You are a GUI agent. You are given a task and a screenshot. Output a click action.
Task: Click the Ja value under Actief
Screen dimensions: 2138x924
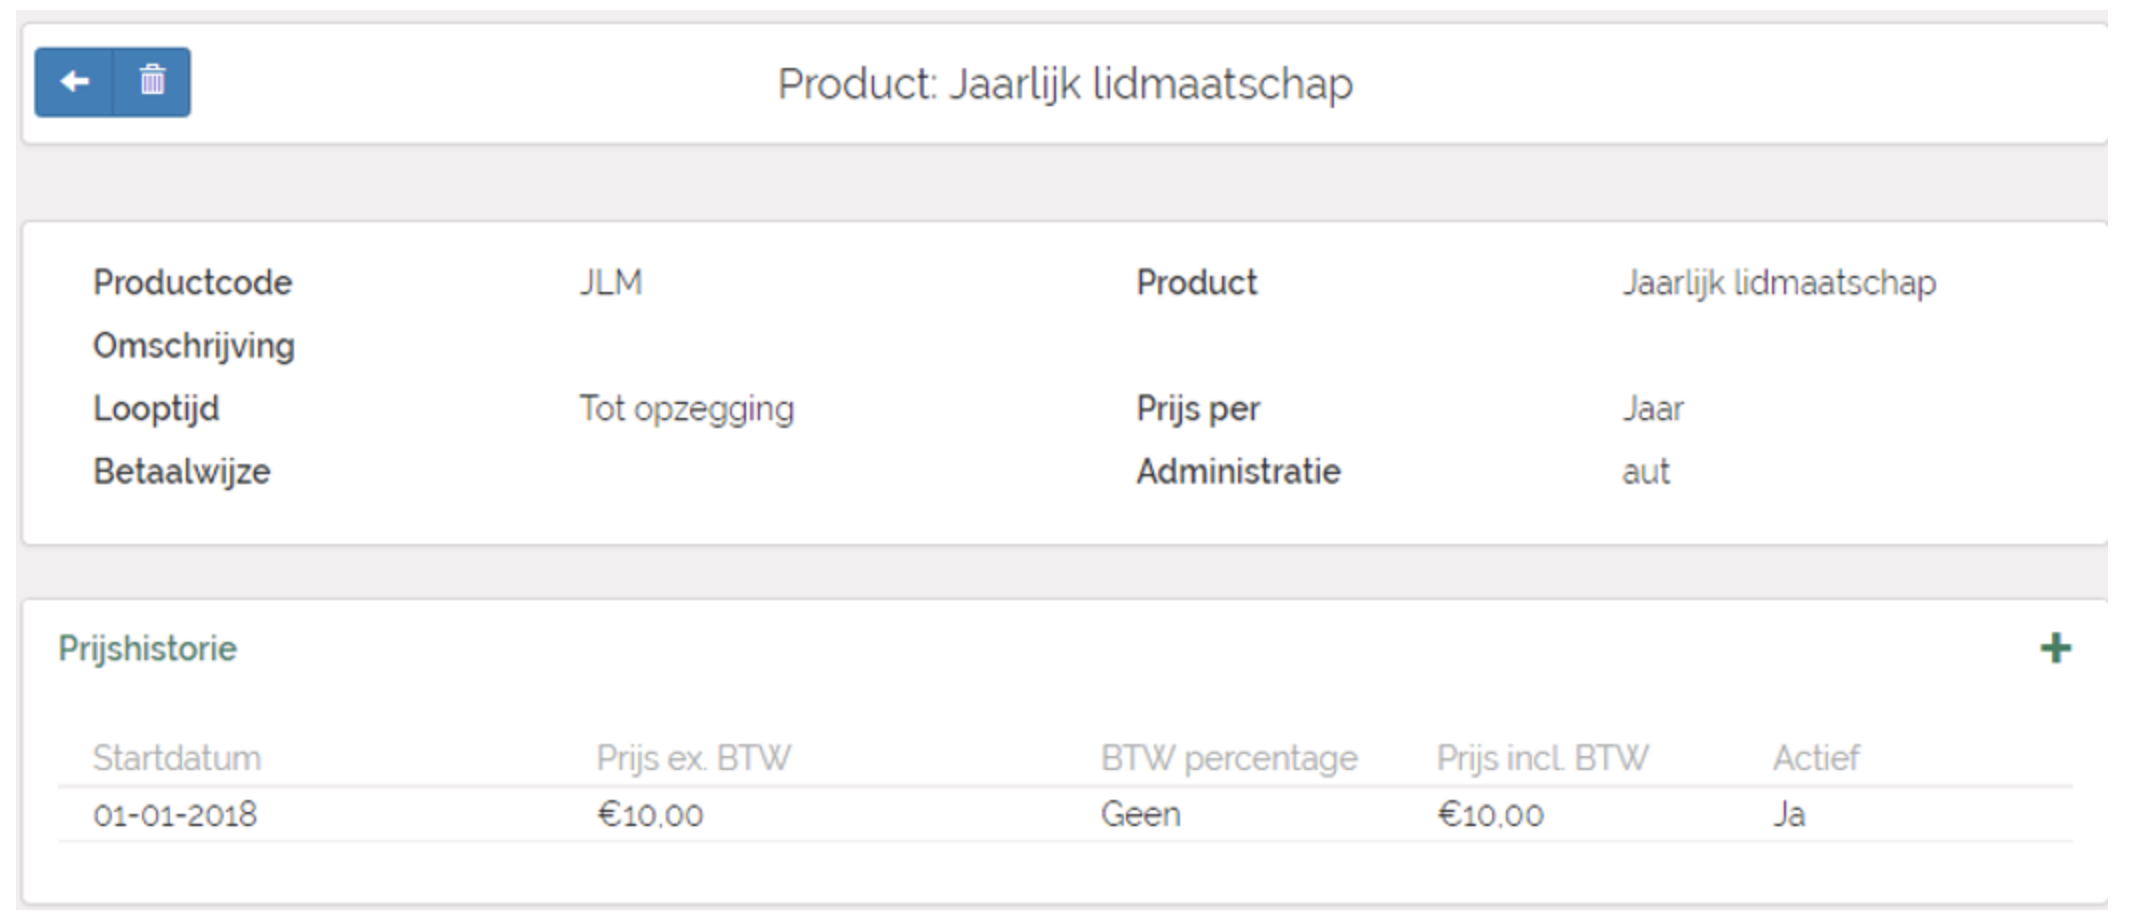click(x=1789, y=815)
